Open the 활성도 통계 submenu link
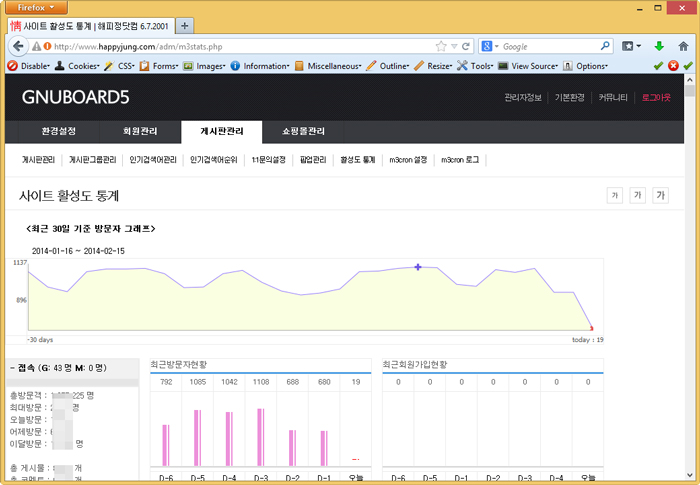Screen dimensions: 700x485 point(358,159)
